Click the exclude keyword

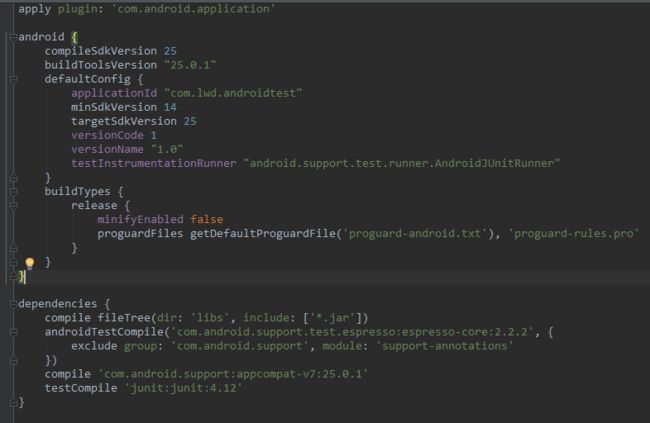point(94,346)
